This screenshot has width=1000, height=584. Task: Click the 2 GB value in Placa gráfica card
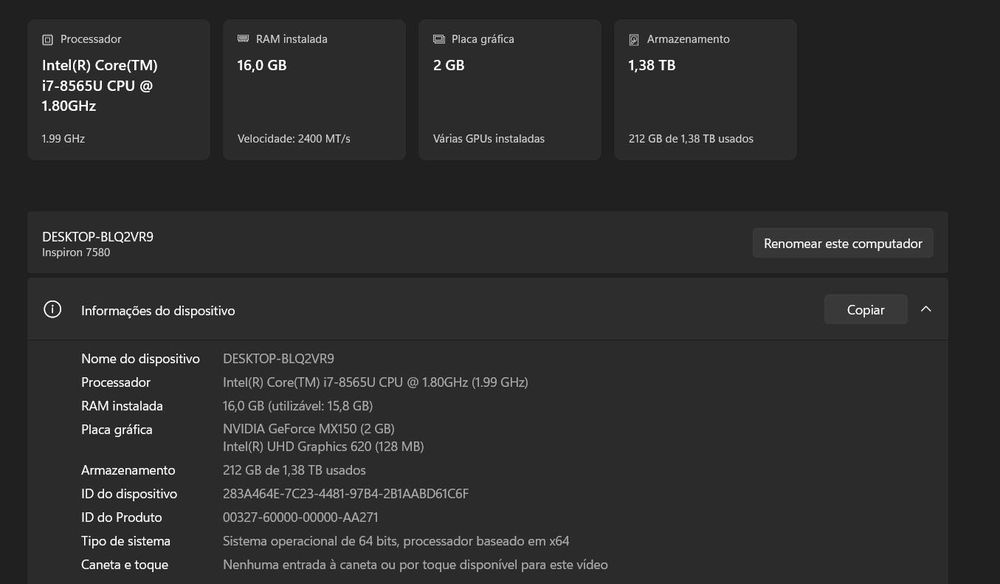[449, 65]
